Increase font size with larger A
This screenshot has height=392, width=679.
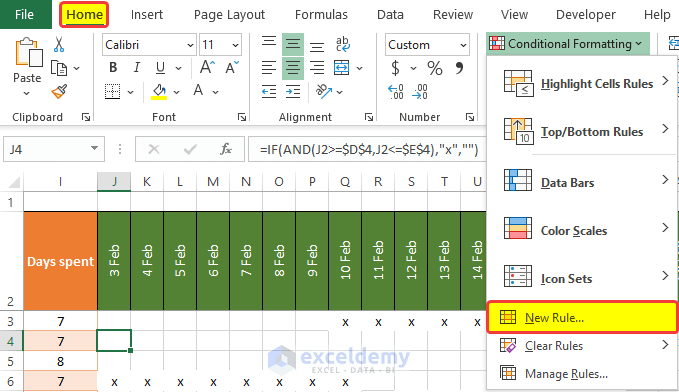point(207,68)
